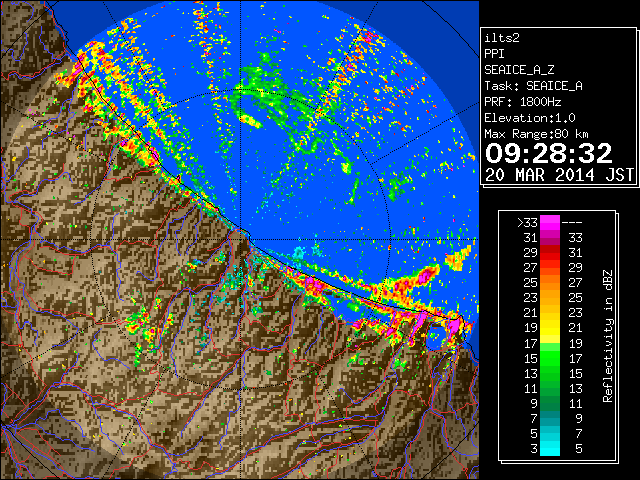The image size is (640, 480).
Task: Select the 'Task: SEAICE_A' line
Action: [x=533, y=86]
